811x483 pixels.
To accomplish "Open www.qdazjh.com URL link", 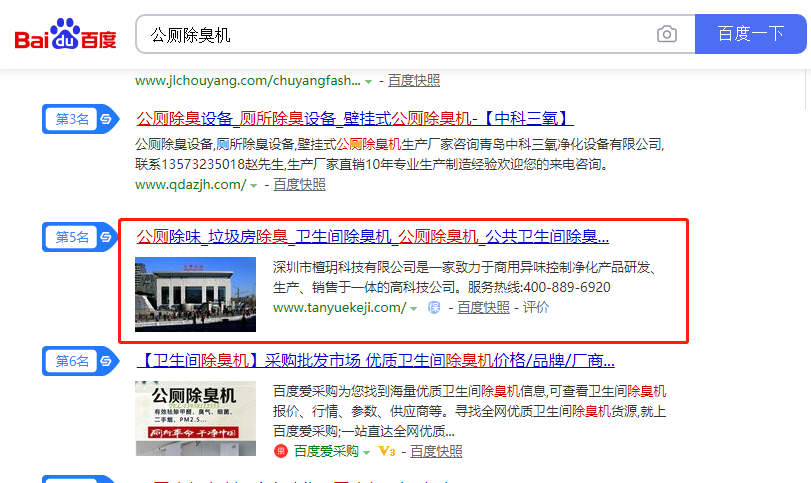I will pyautogui.click(x=191, y=185).
